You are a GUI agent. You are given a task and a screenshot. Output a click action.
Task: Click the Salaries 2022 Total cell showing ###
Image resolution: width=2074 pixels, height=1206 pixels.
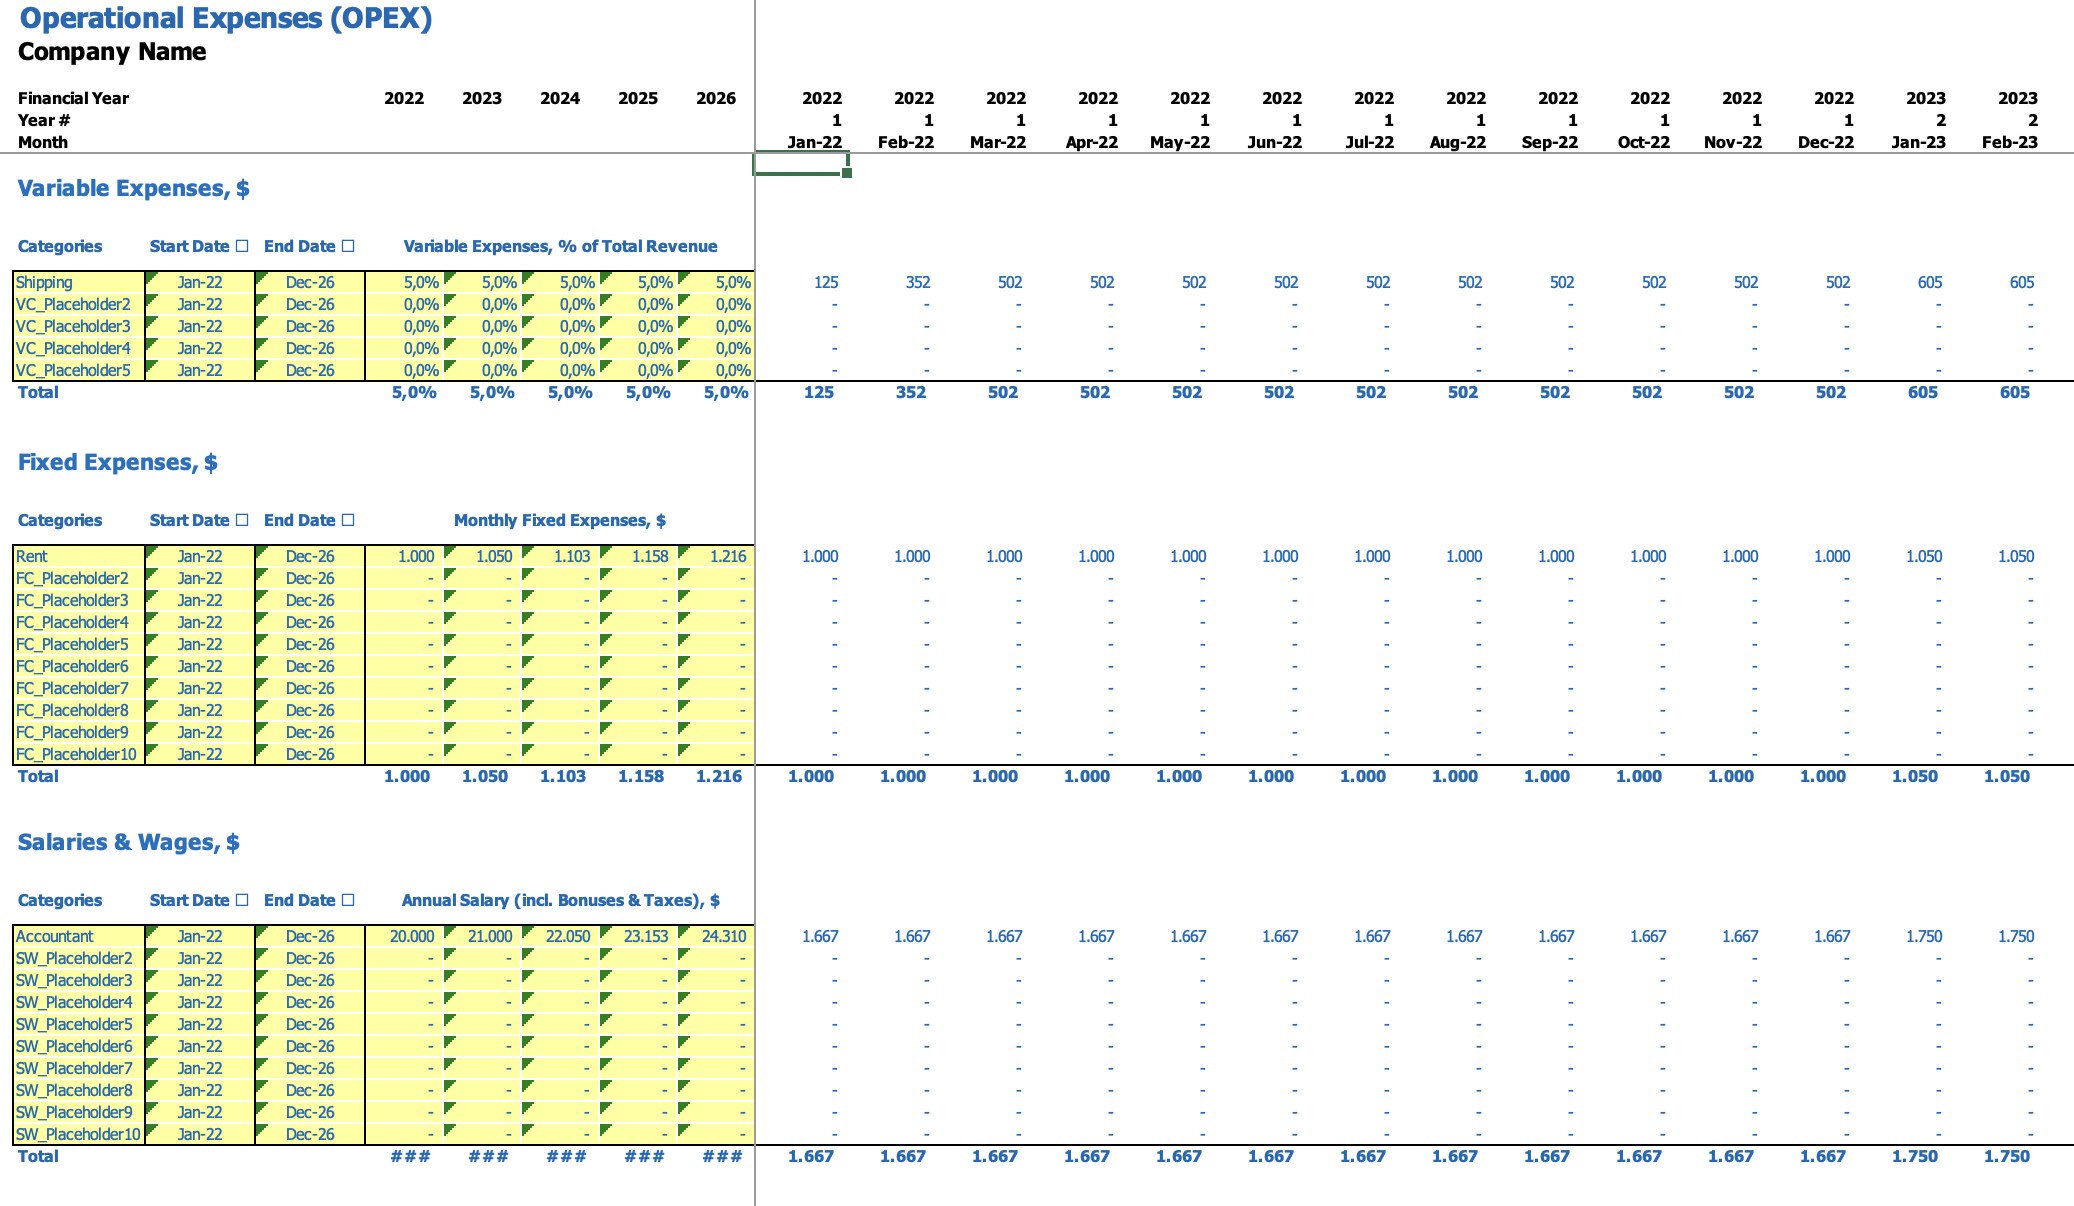410,1157
